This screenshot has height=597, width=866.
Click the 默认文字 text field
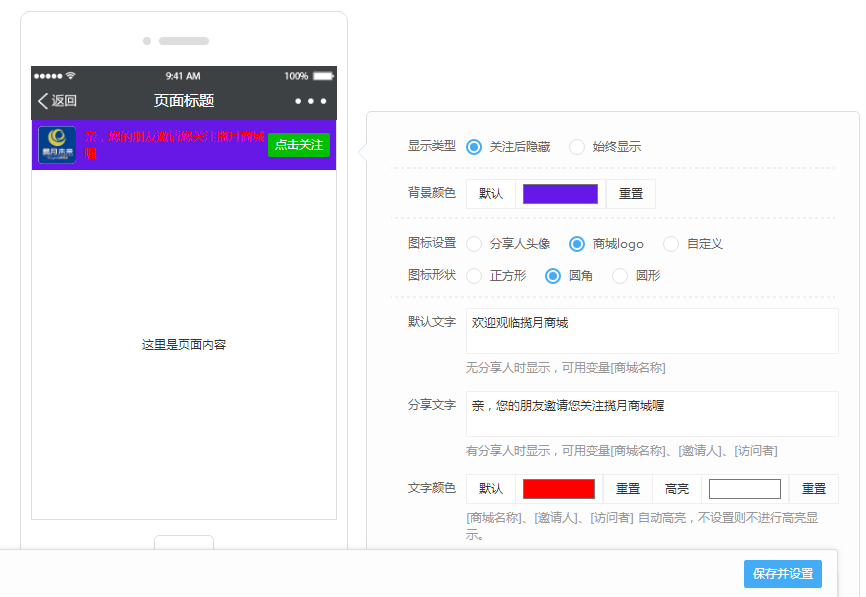point(652,331)
